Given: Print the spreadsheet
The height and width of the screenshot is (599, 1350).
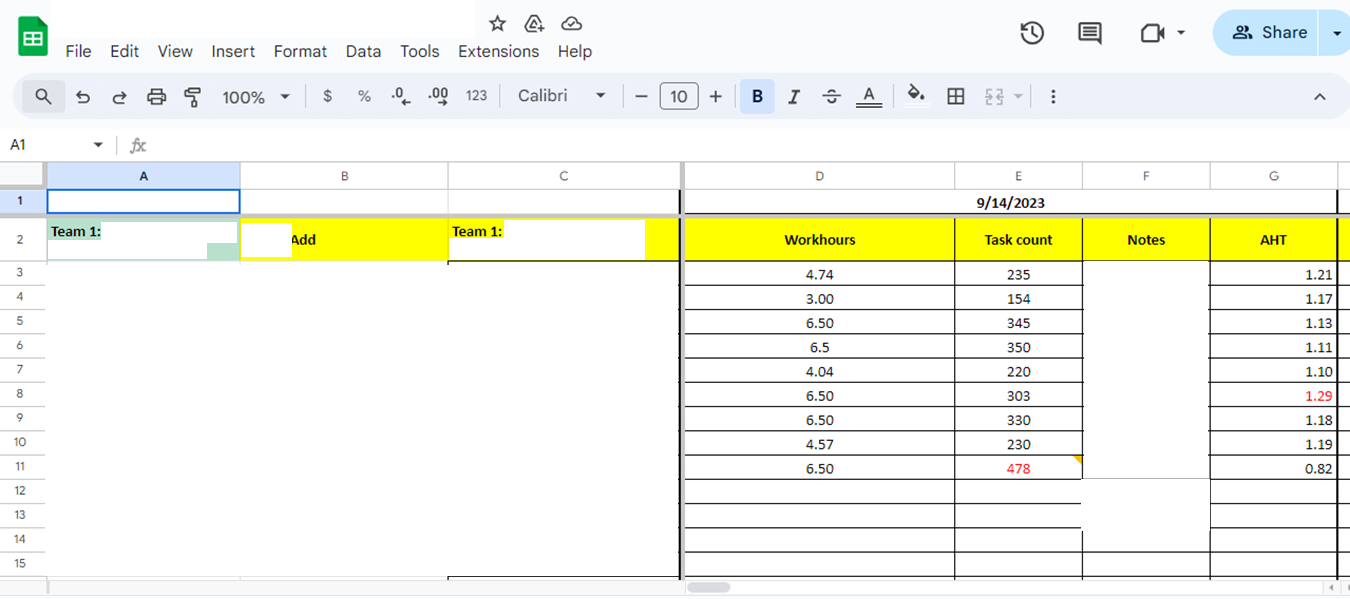Looking at the screenshot, I should pos(156,97).
